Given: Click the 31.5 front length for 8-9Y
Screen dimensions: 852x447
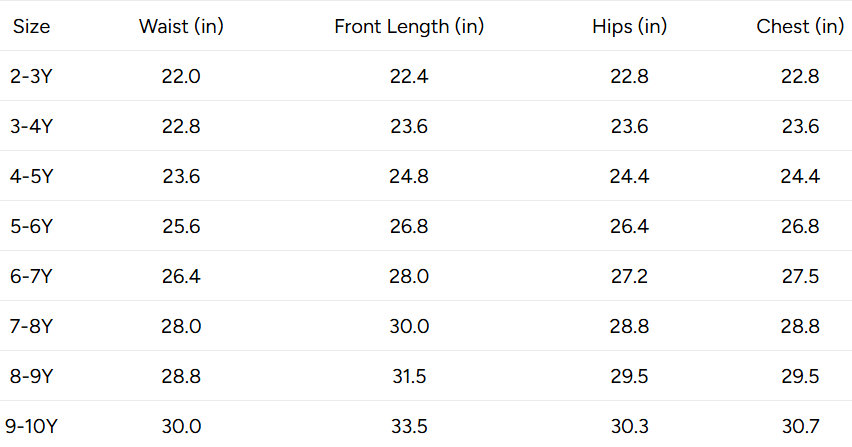Looking at the screenshot, I should coord(409,376).
